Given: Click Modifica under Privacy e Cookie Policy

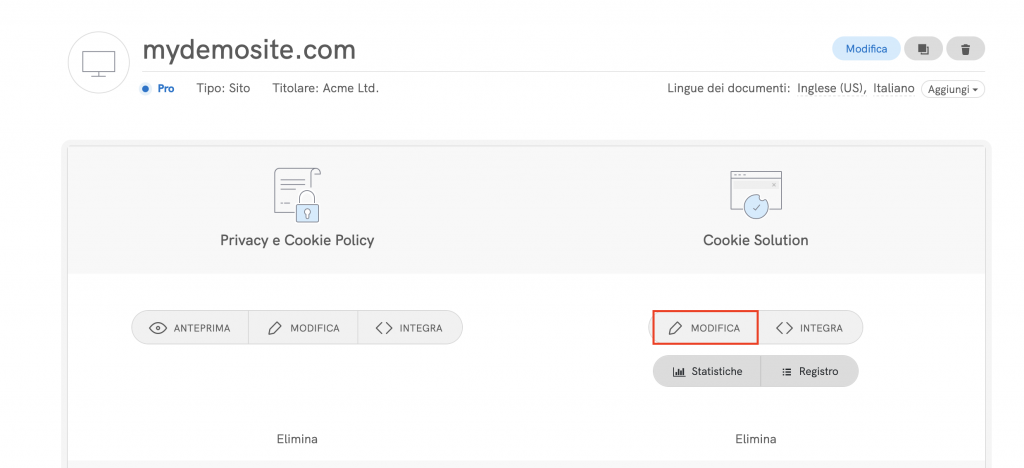Looking at the screenshot, I should (303, 328).
